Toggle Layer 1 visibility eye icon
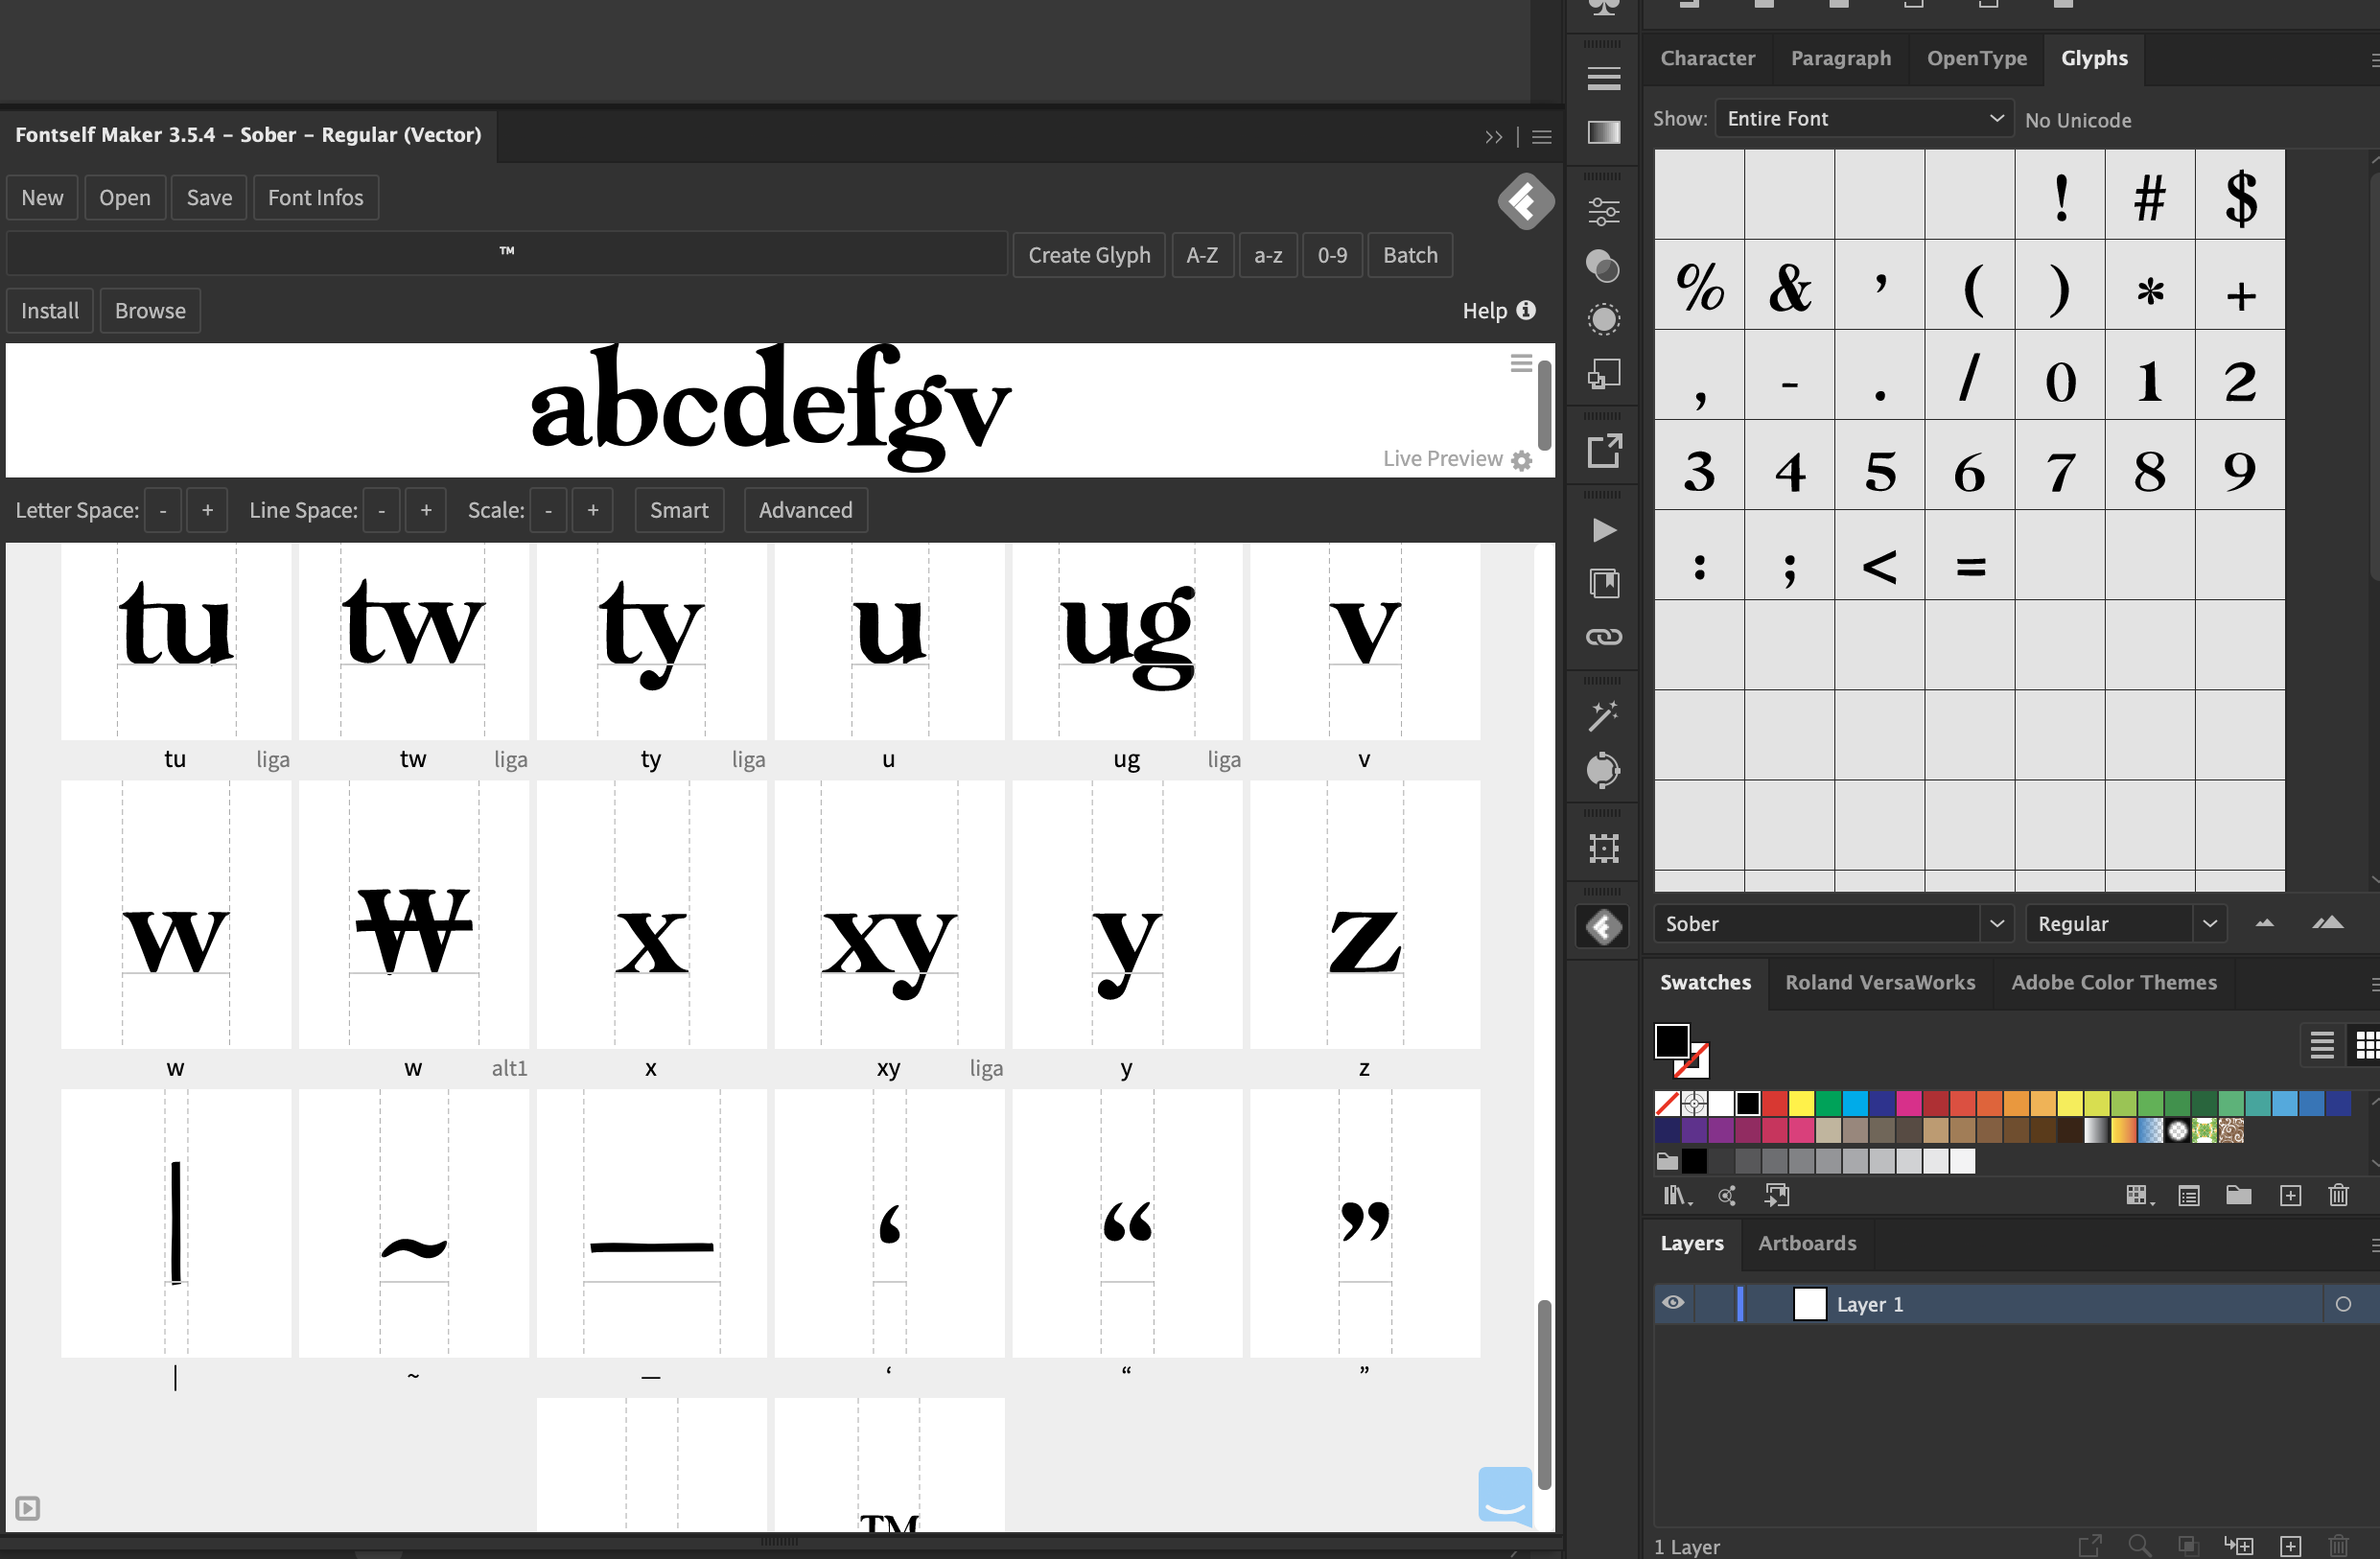2380x1559 pixels. [x=1672, y=1303]
